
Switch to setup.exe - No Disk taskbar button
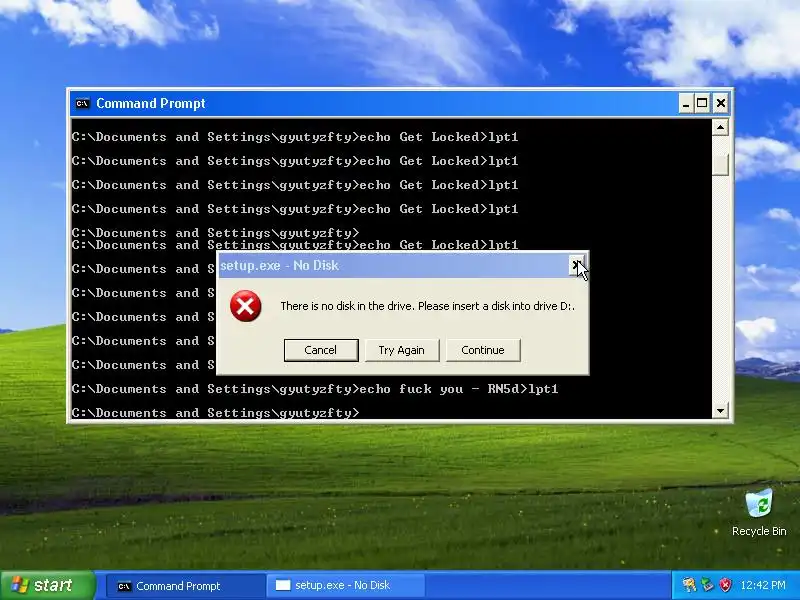click(345, 586)
